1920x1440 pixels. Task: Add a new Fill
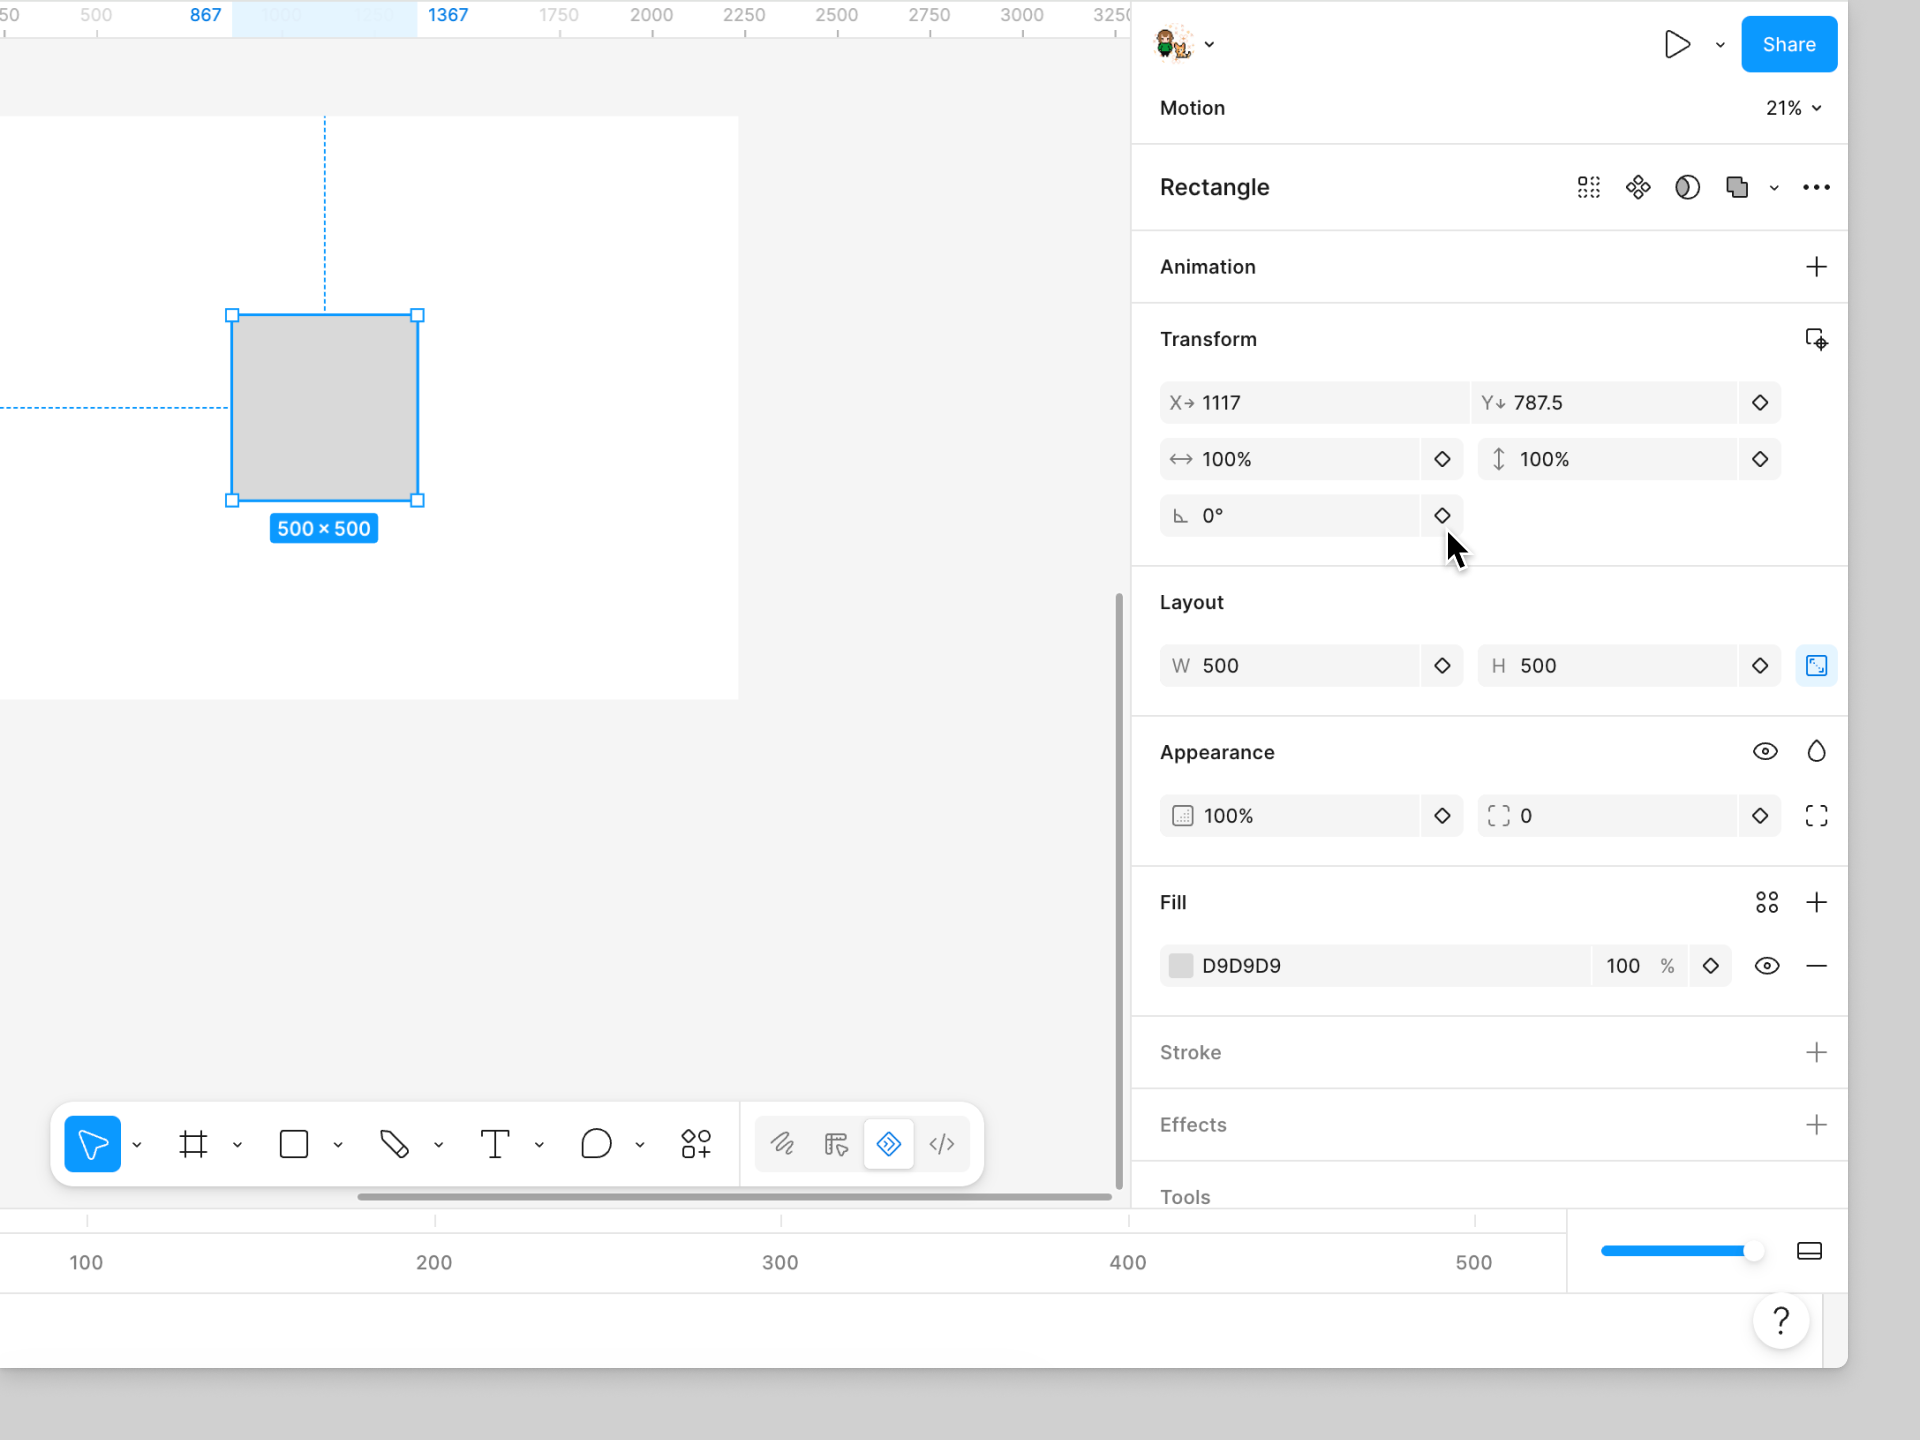(1816, 903)
